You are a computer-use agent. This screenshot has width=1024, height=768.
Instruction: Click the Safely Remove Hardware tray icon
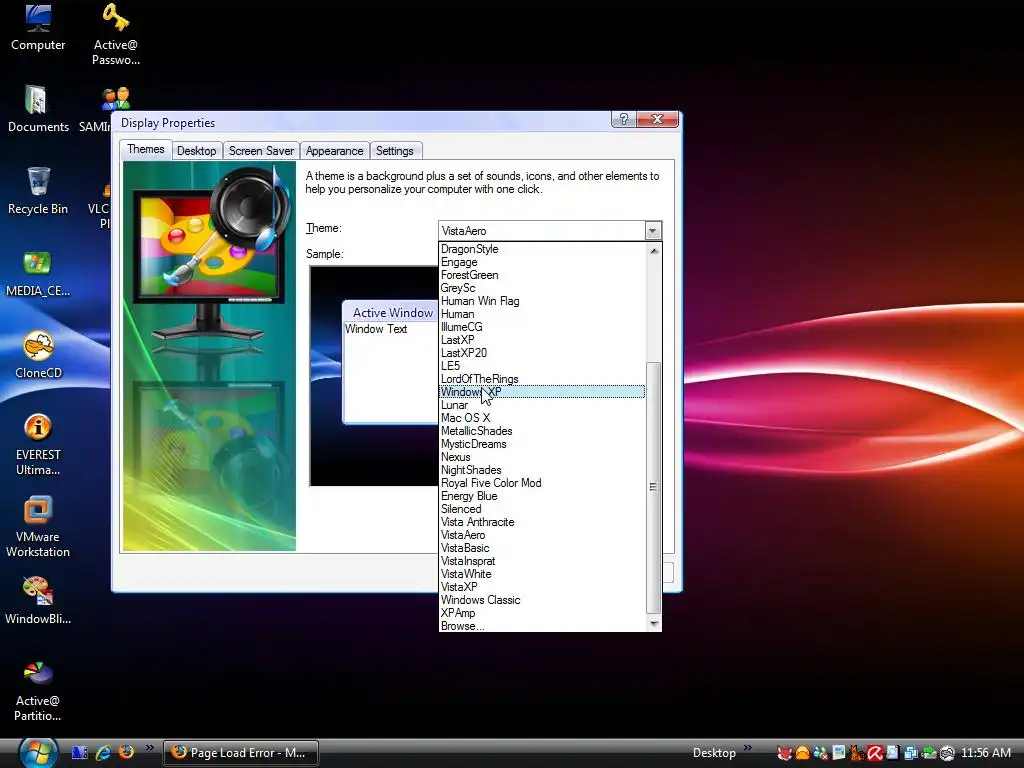[929, 753]
